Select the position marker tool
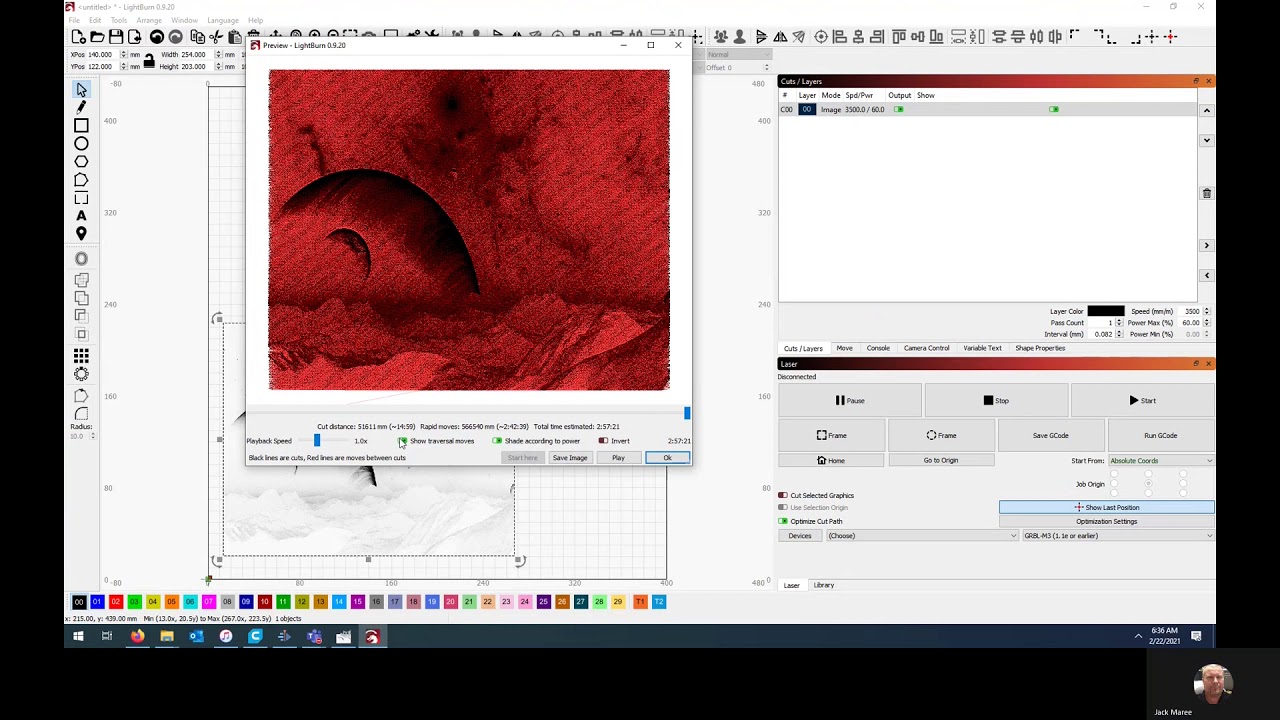Image resolution: width=1280 pixels, height=720 pixels. click(81, 234)
